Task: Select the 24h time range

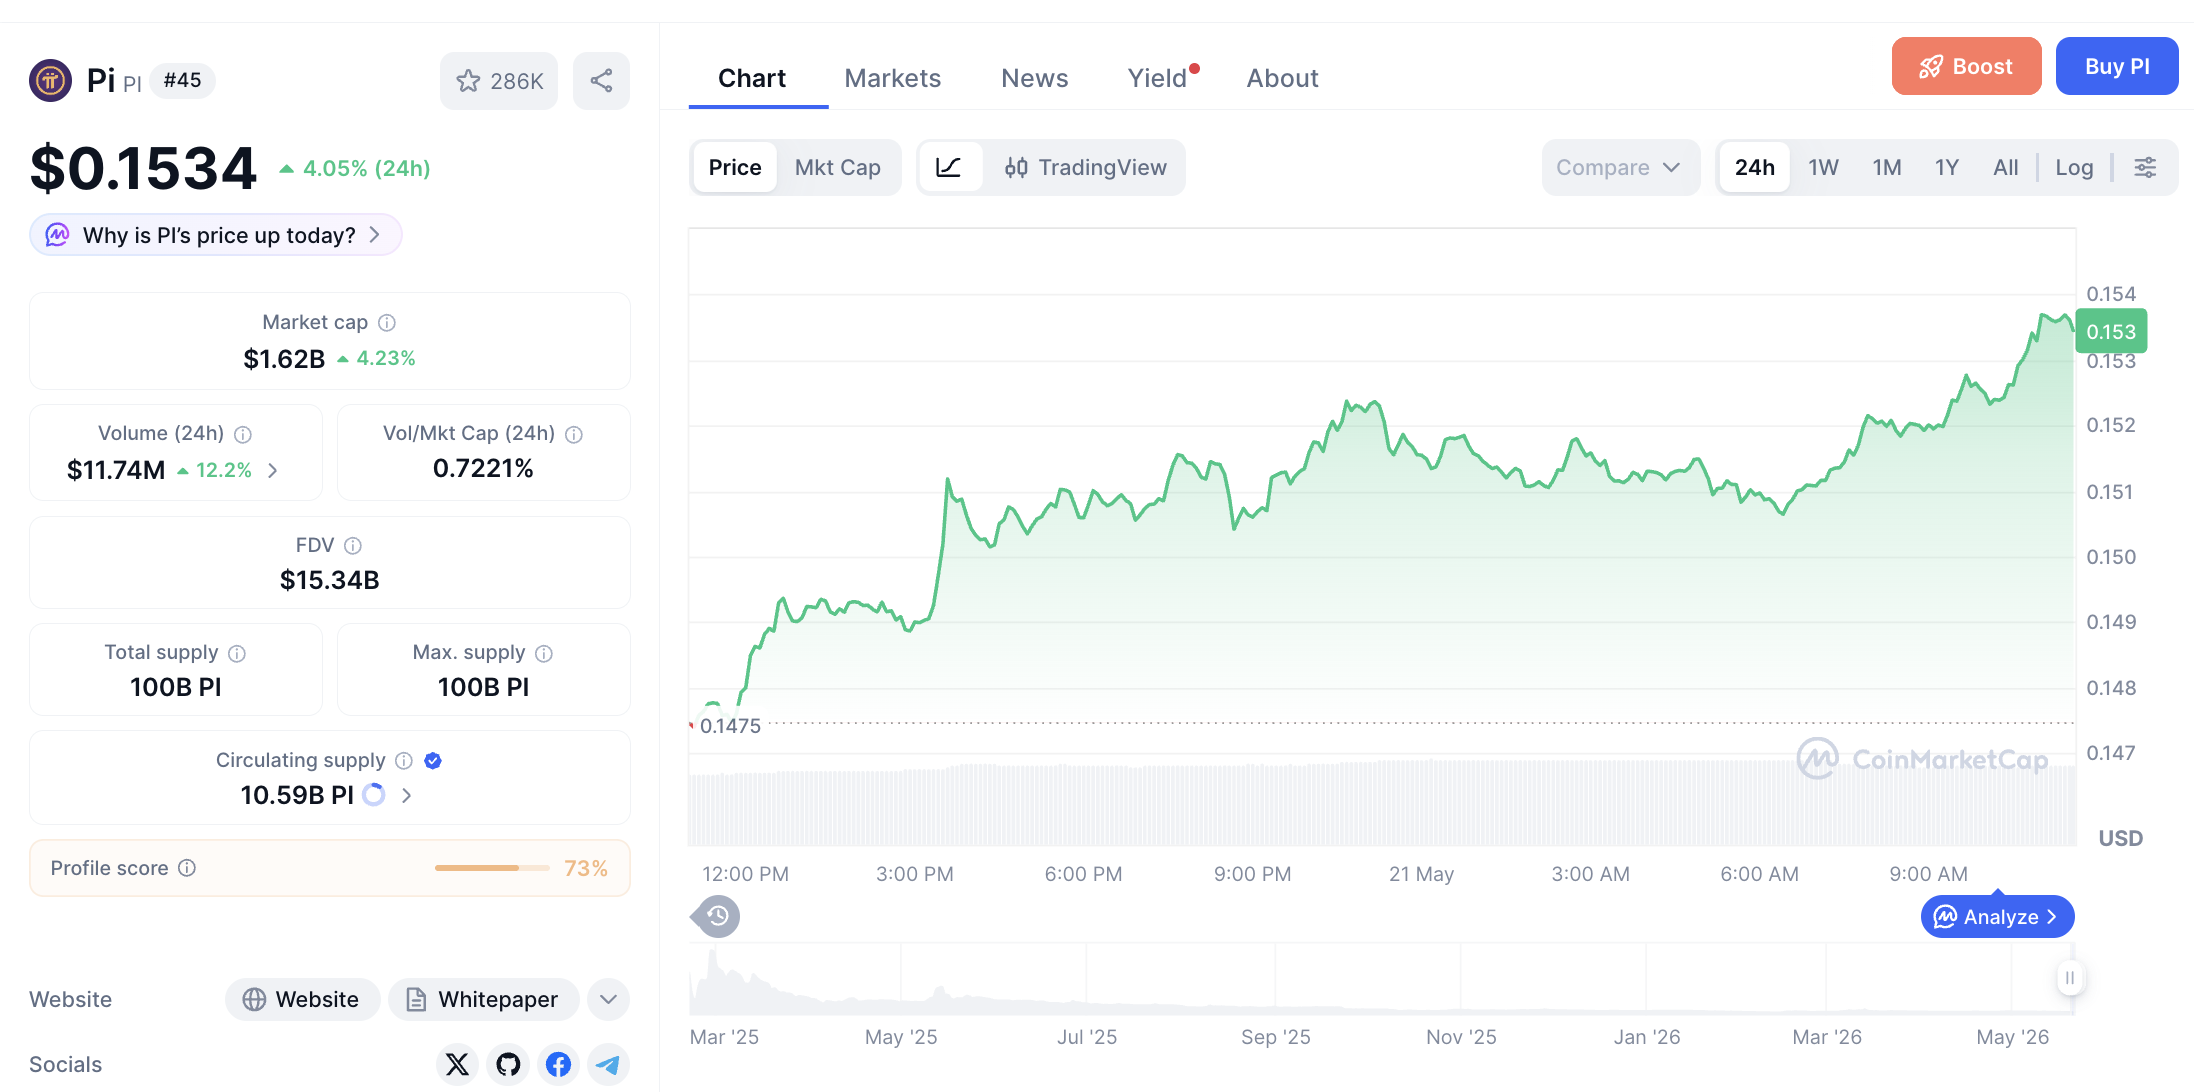Action: pos(1755,167)
